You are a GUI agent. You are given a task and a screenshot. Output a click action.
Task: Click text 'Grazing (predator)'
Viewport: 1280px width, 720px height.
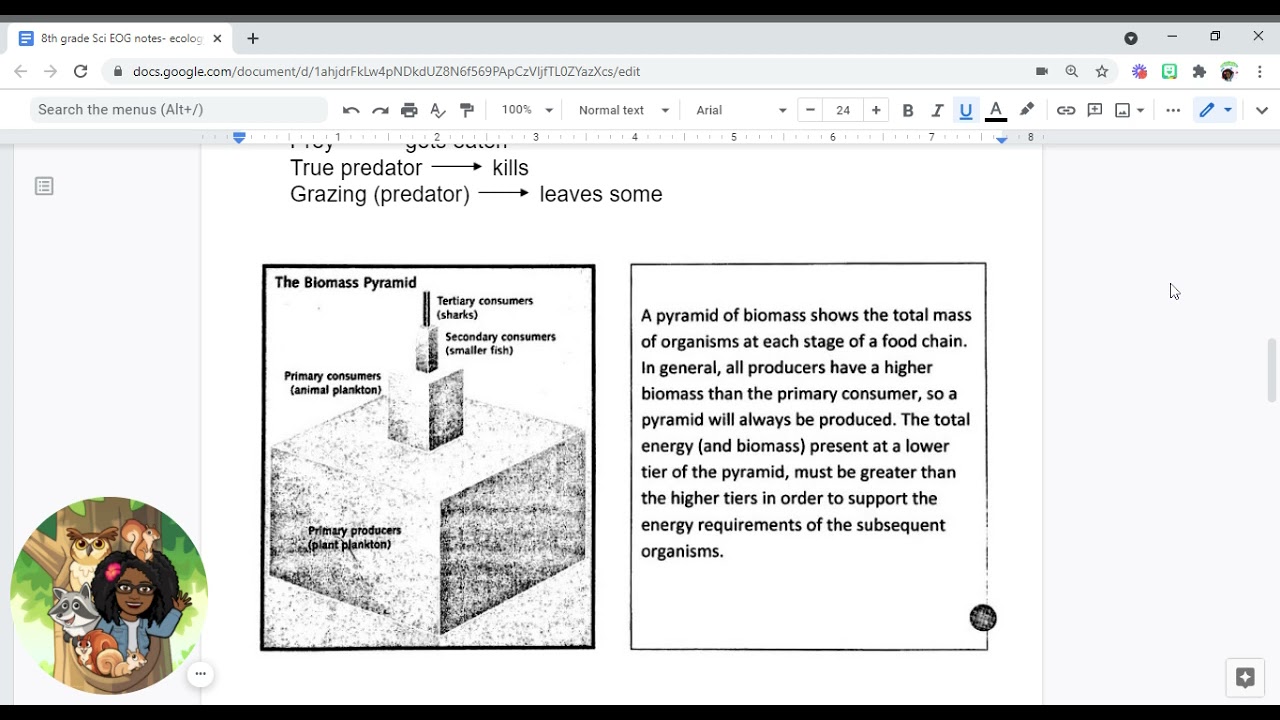coord(380,194)
